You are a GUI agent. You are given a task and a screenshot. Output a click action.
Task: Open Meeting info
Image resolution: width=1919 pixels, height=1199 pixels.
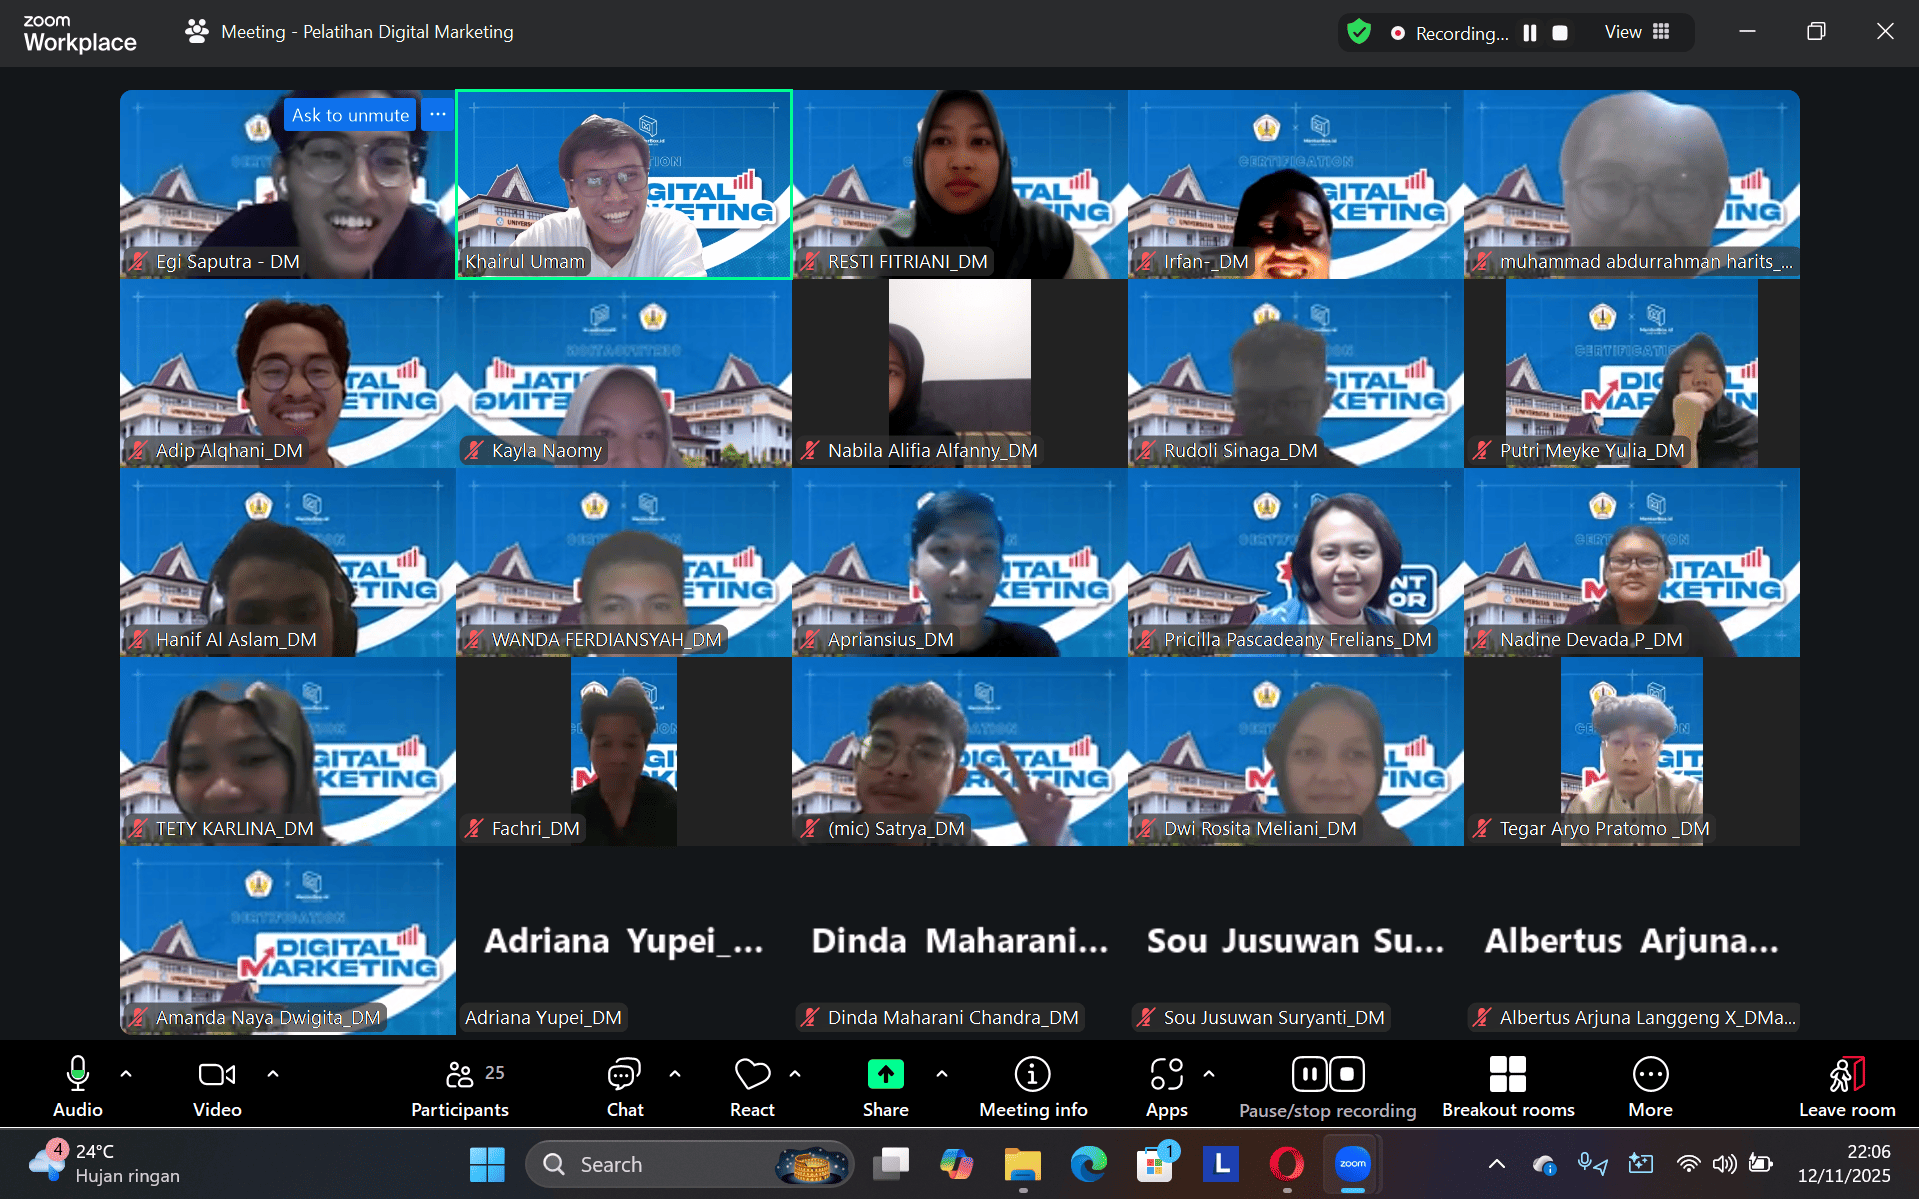pos(1032,1087)
